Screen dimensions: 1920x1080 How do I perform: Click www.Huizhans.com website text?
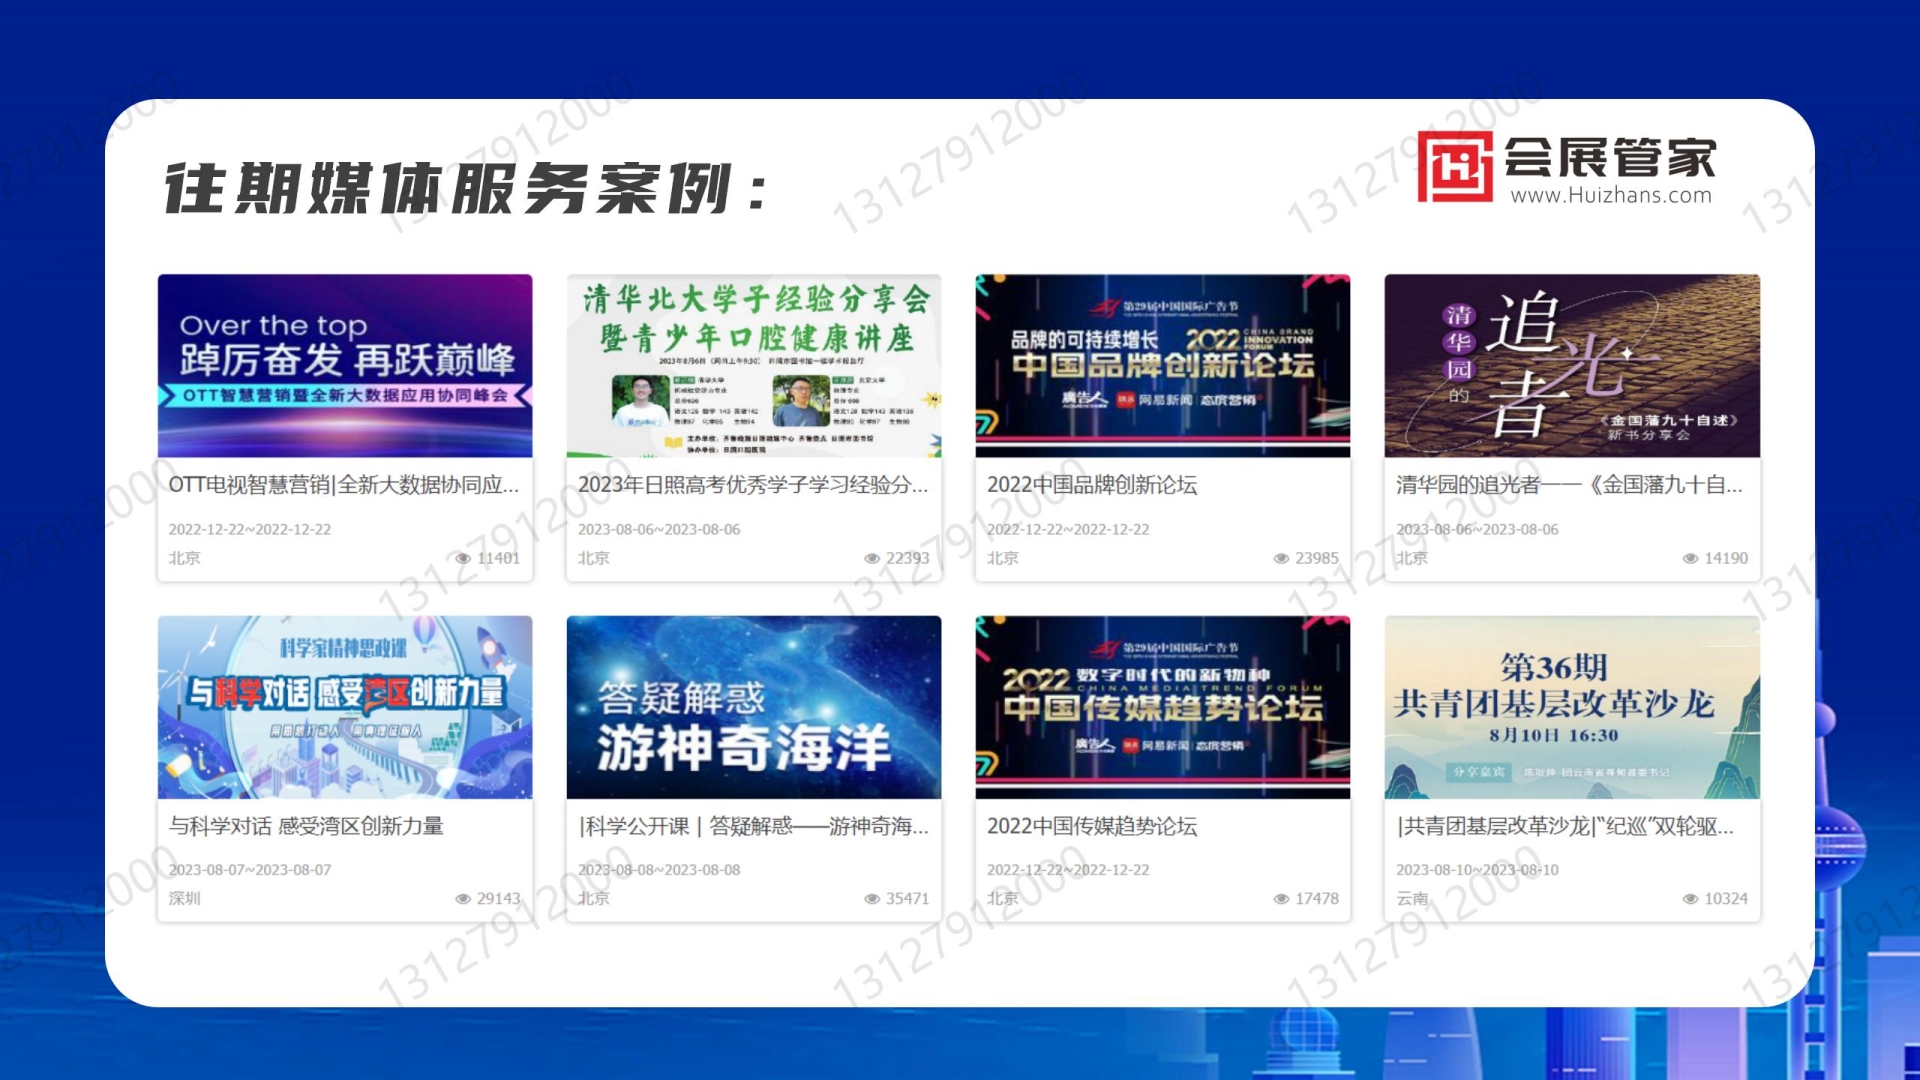(1611, 196)
